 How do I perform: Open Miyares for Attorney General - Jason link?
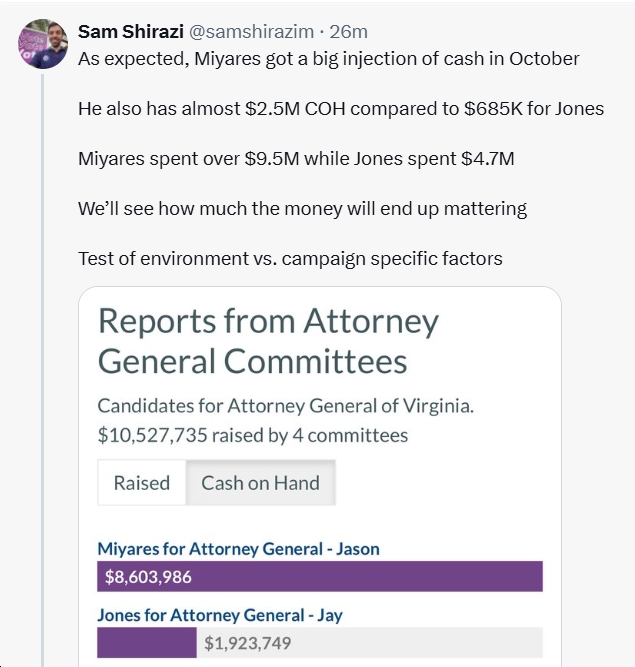(238, 548)
